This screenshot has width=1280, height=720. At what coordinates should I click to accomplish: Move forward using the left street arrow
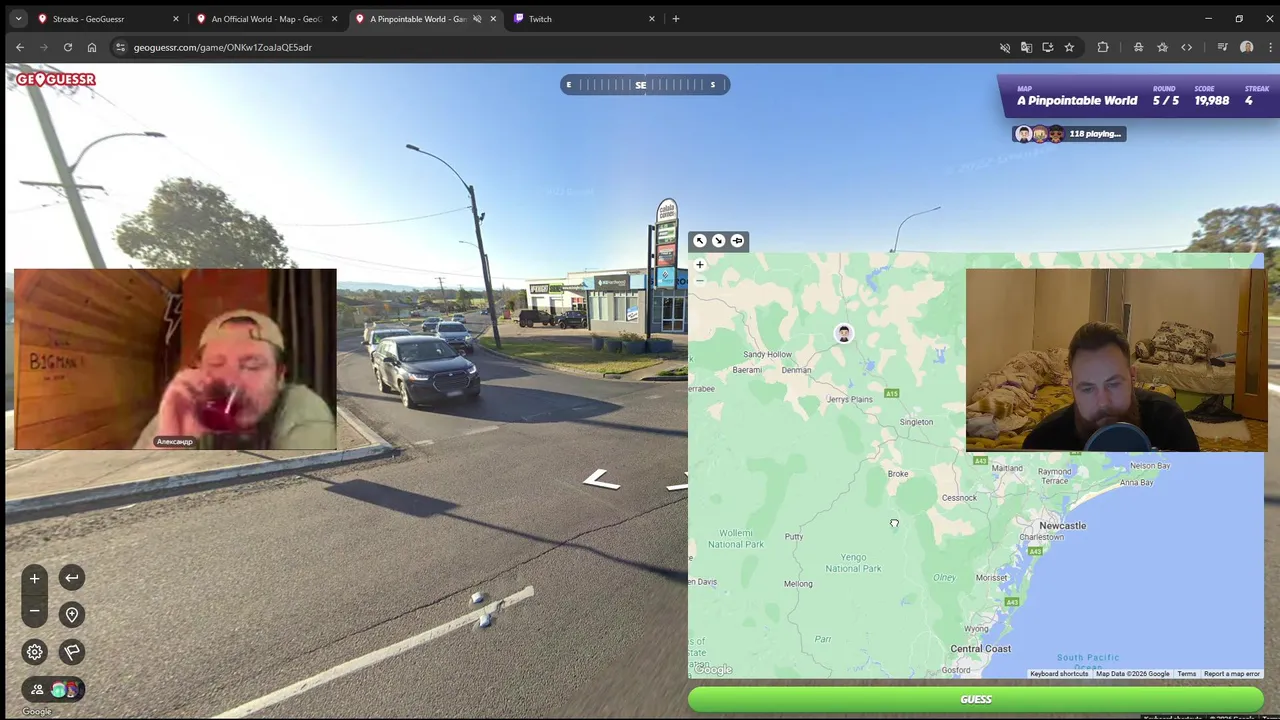[x=601, y=481]
